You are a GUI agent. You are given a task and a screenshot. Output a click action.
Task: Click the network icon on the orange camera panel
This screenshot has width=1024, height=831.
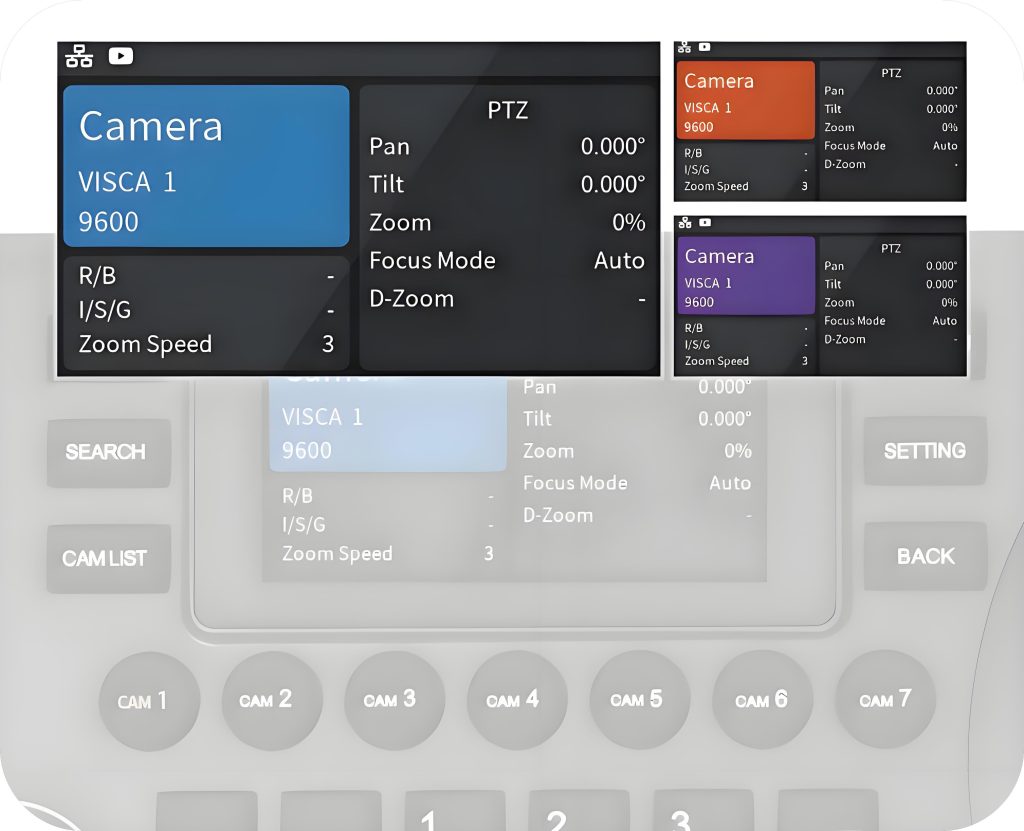[x=685, y=46]
